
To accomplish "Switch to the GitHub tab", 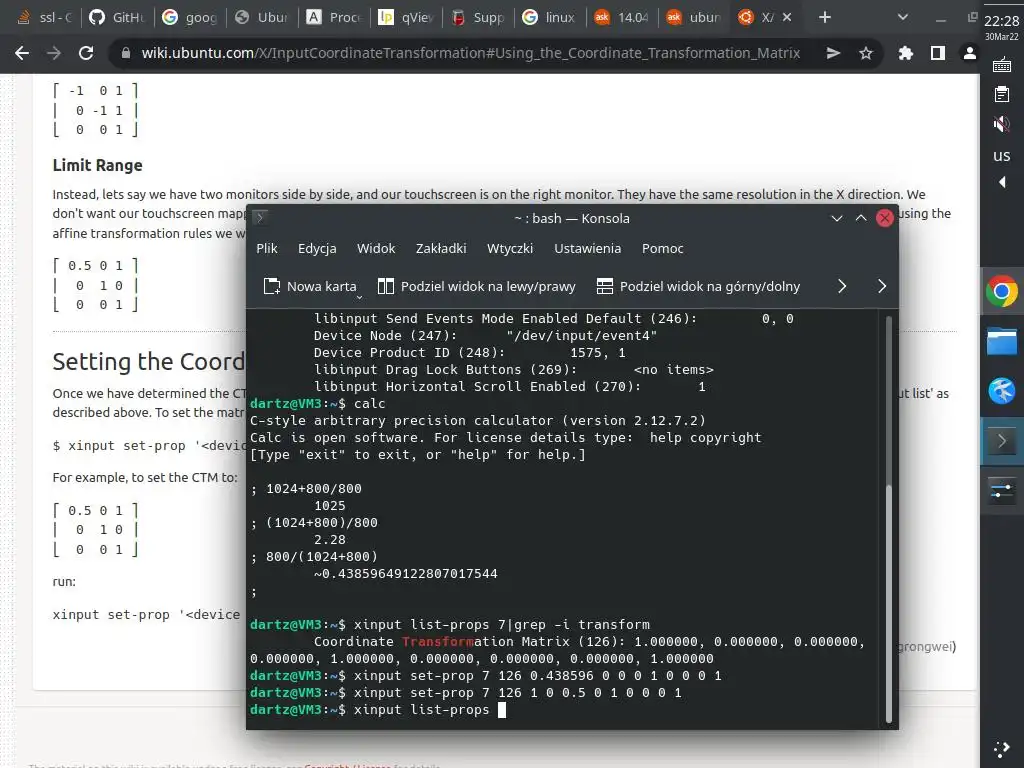I will [118, 18].
